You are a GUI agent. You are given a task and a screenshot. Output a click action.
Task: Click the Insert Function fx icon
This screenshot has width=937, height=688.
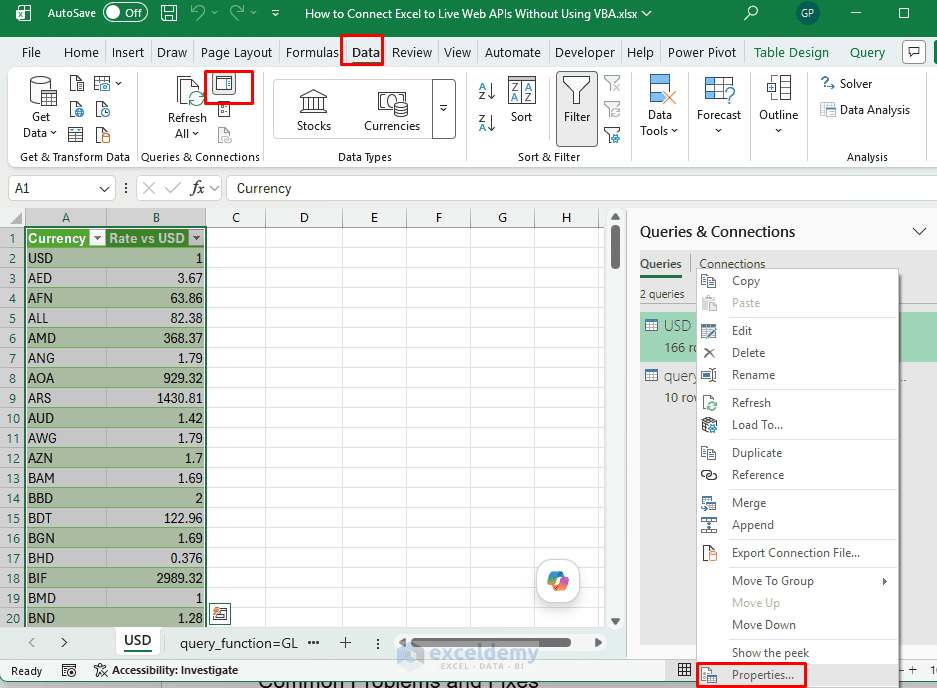click(x=197, y=188)
